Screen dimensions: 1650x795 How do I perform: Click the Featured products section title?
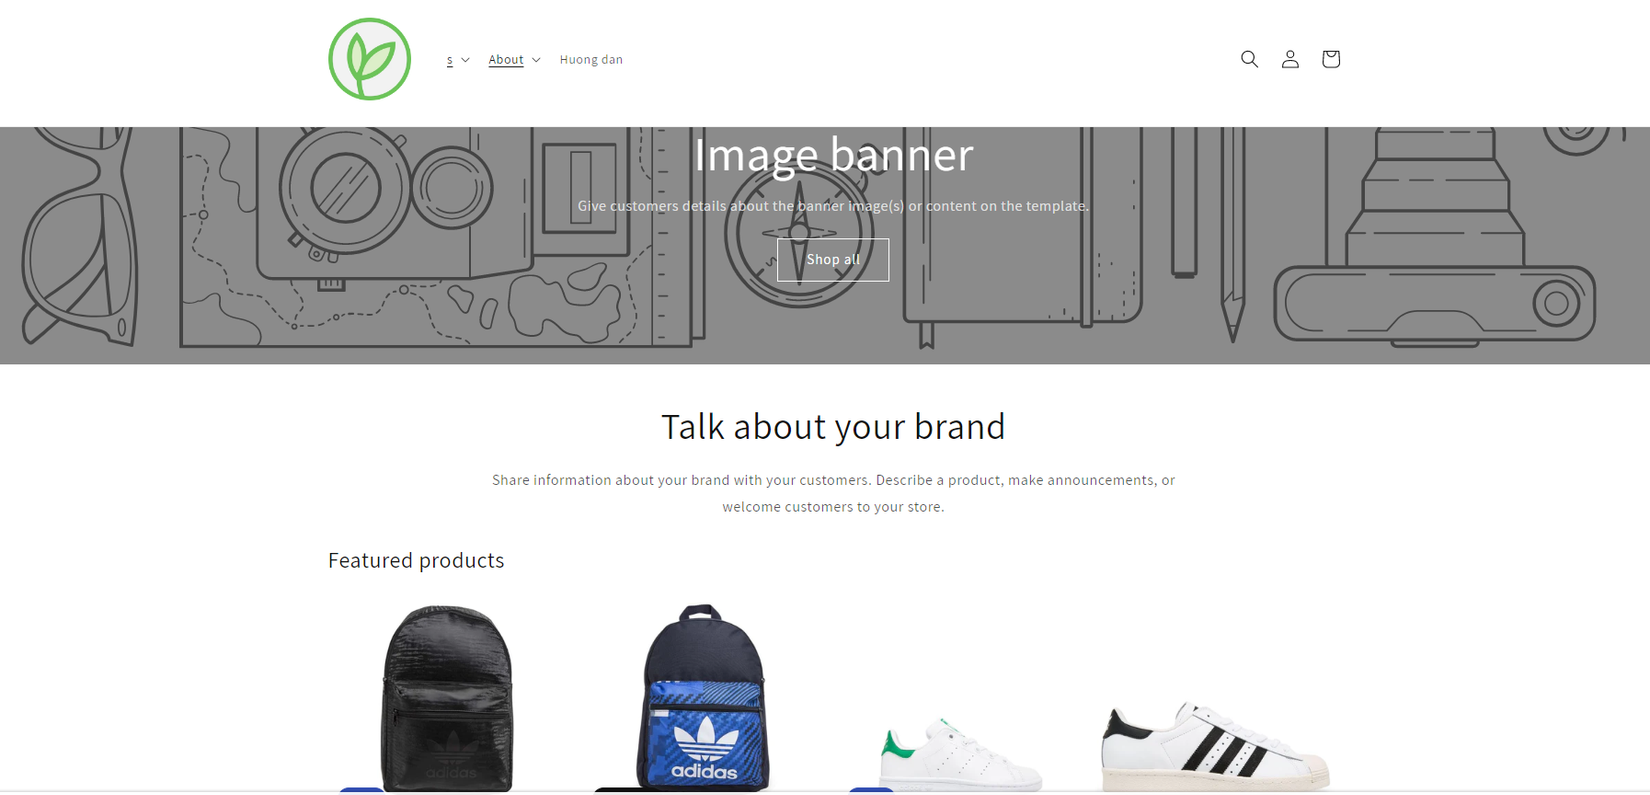point(416,561)
